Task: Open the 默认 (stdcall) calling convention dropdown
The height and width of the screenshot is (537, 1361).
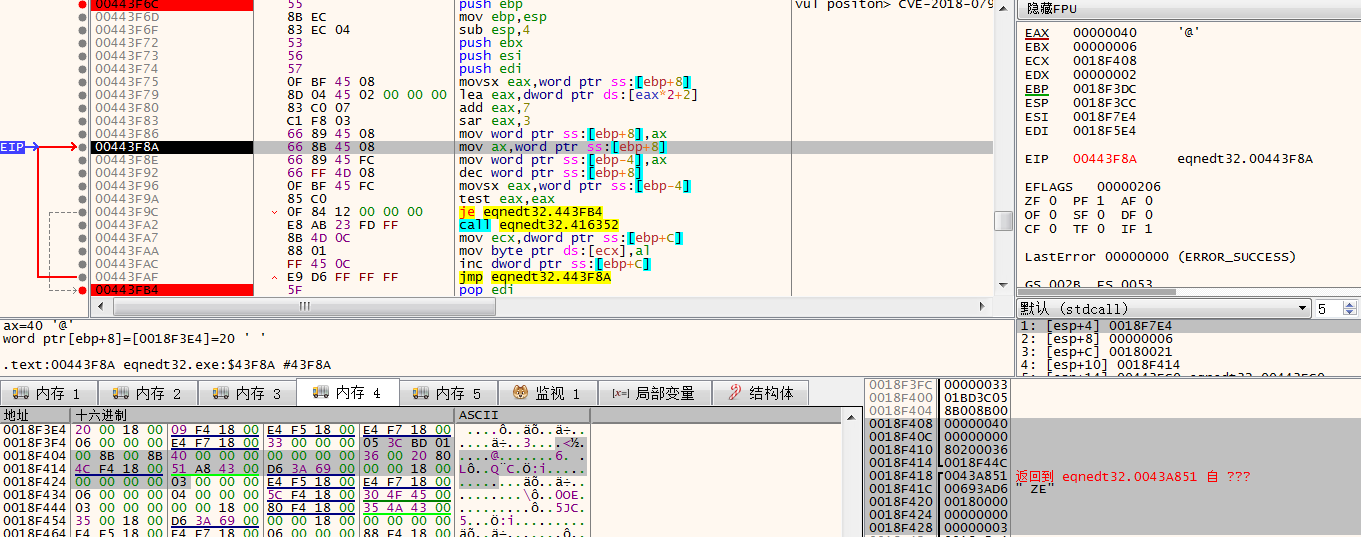Action: [x=1164, y=308]
